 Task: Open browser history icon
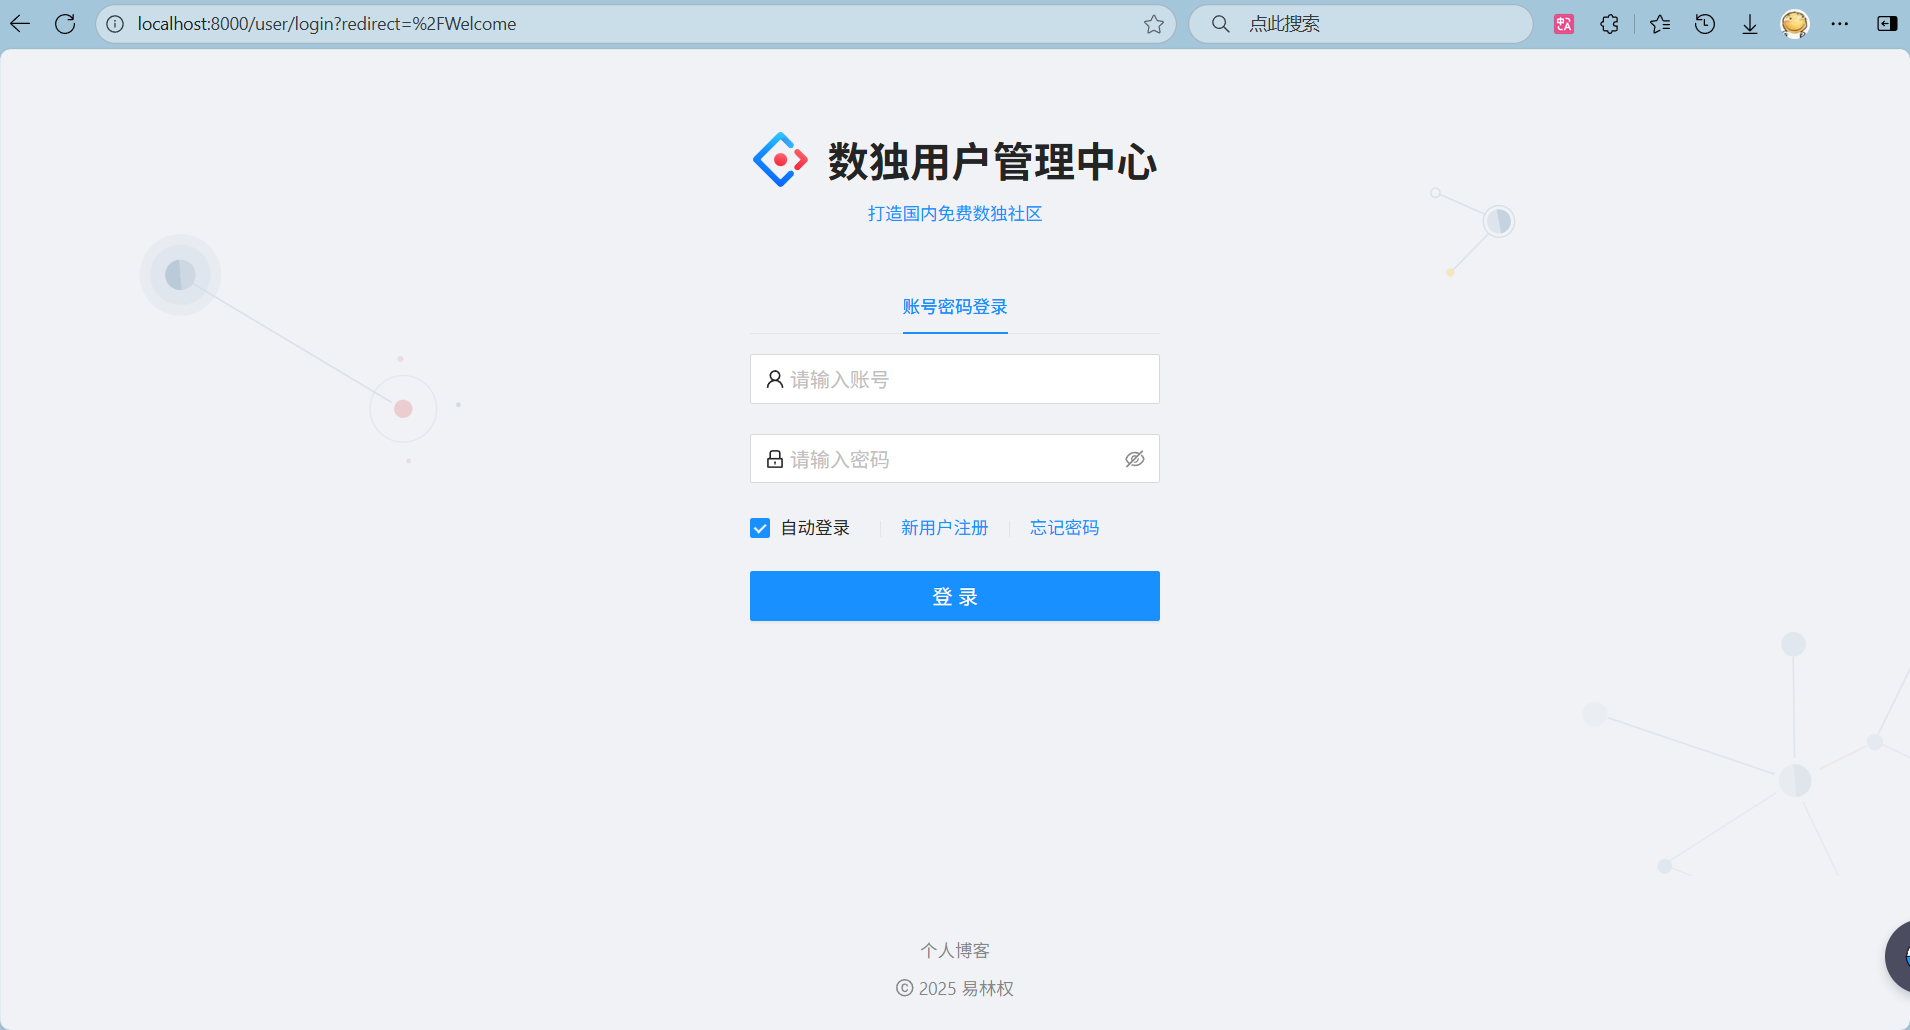(x=1705, y=24)
